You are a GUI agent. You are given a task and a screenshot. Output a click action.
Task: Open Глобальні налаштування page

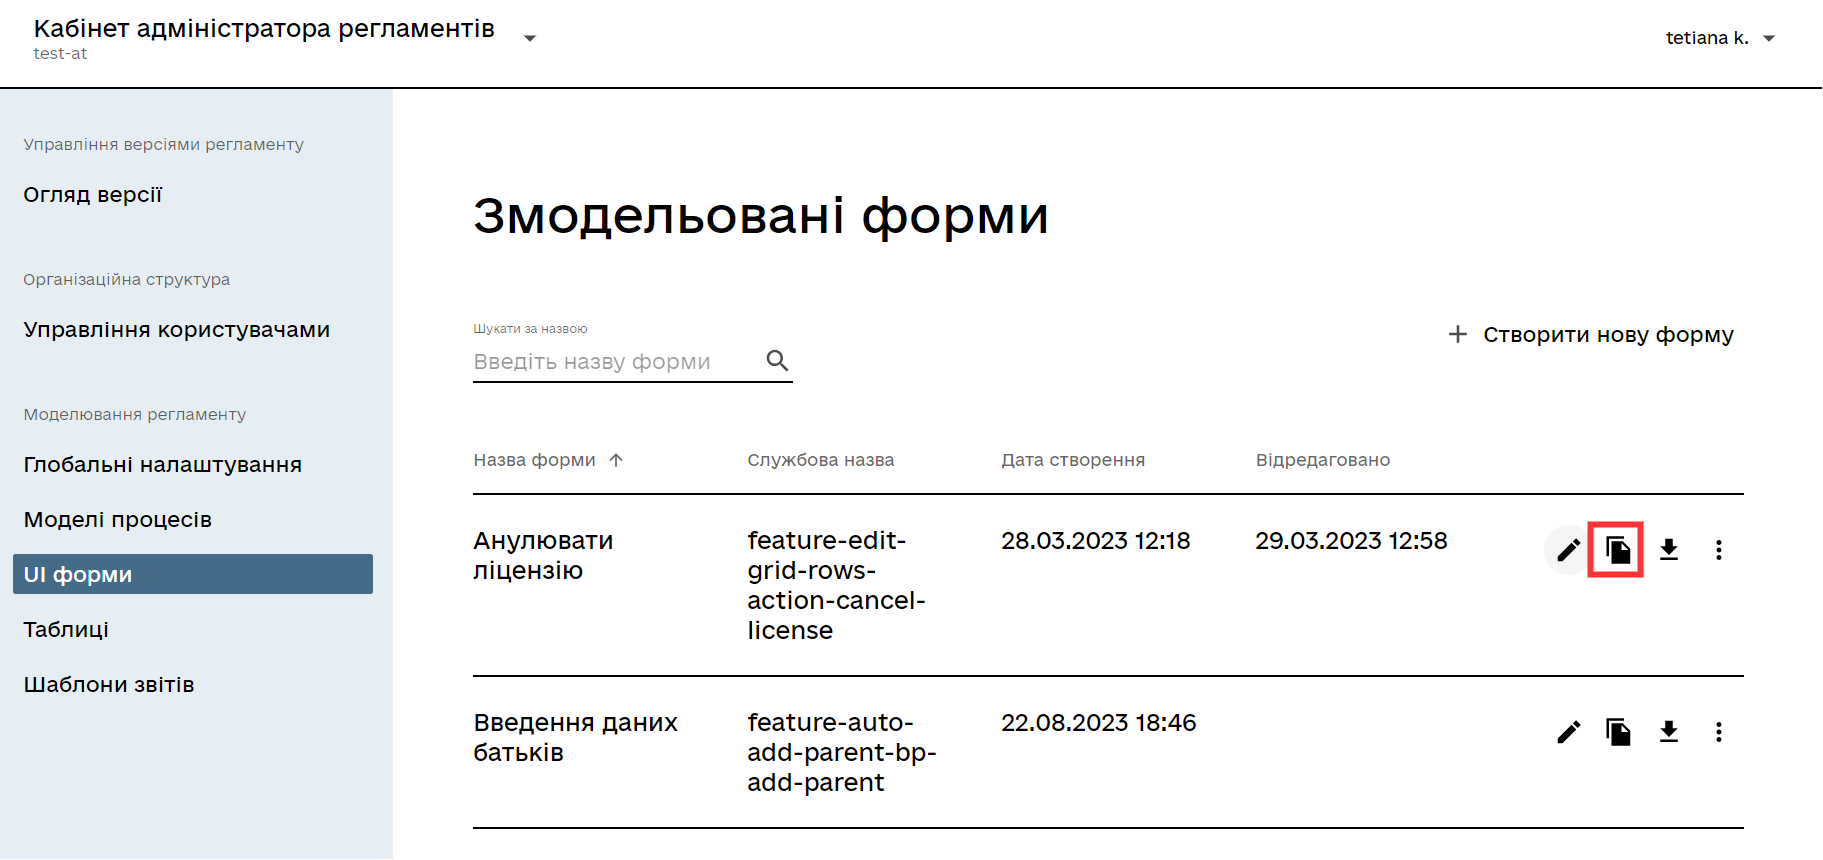click(163, 465)
